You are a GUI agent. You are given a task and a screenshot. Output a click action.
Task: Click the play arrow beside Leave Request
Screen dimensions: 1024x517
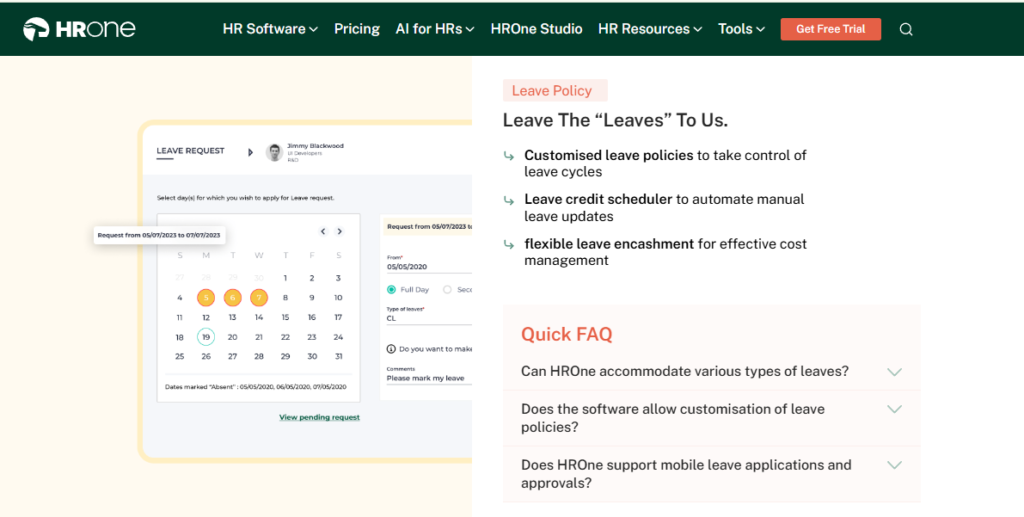(250, 152)
